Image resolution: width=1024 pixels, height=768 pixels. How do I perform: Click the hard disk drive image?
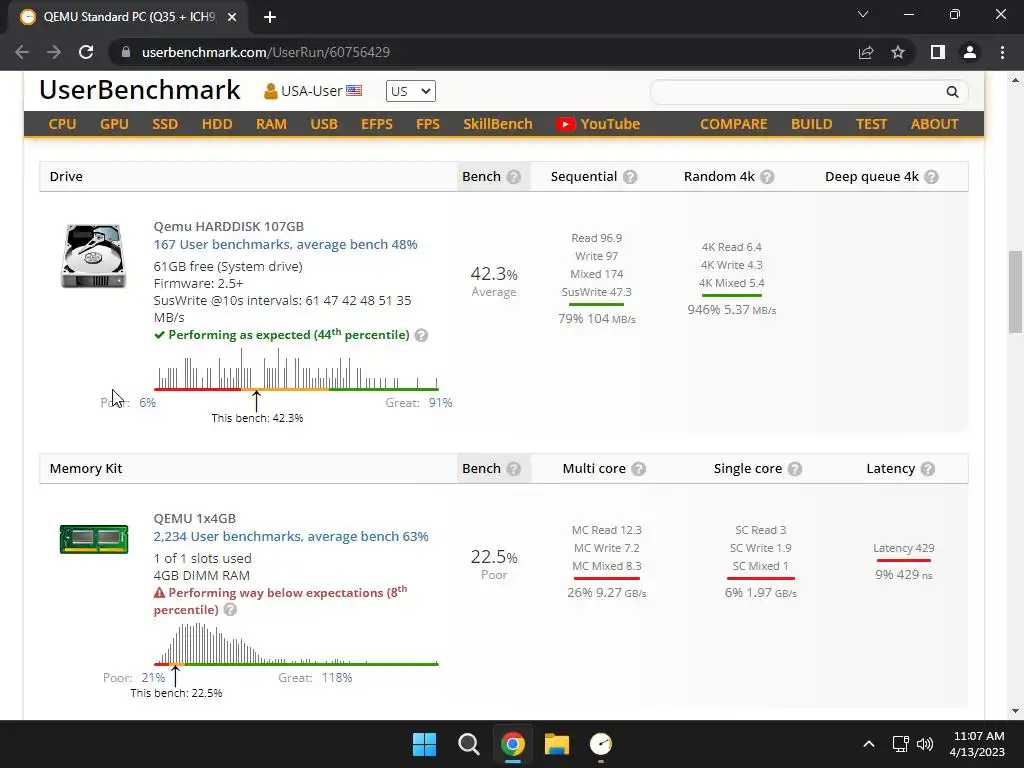pos(93,255)
